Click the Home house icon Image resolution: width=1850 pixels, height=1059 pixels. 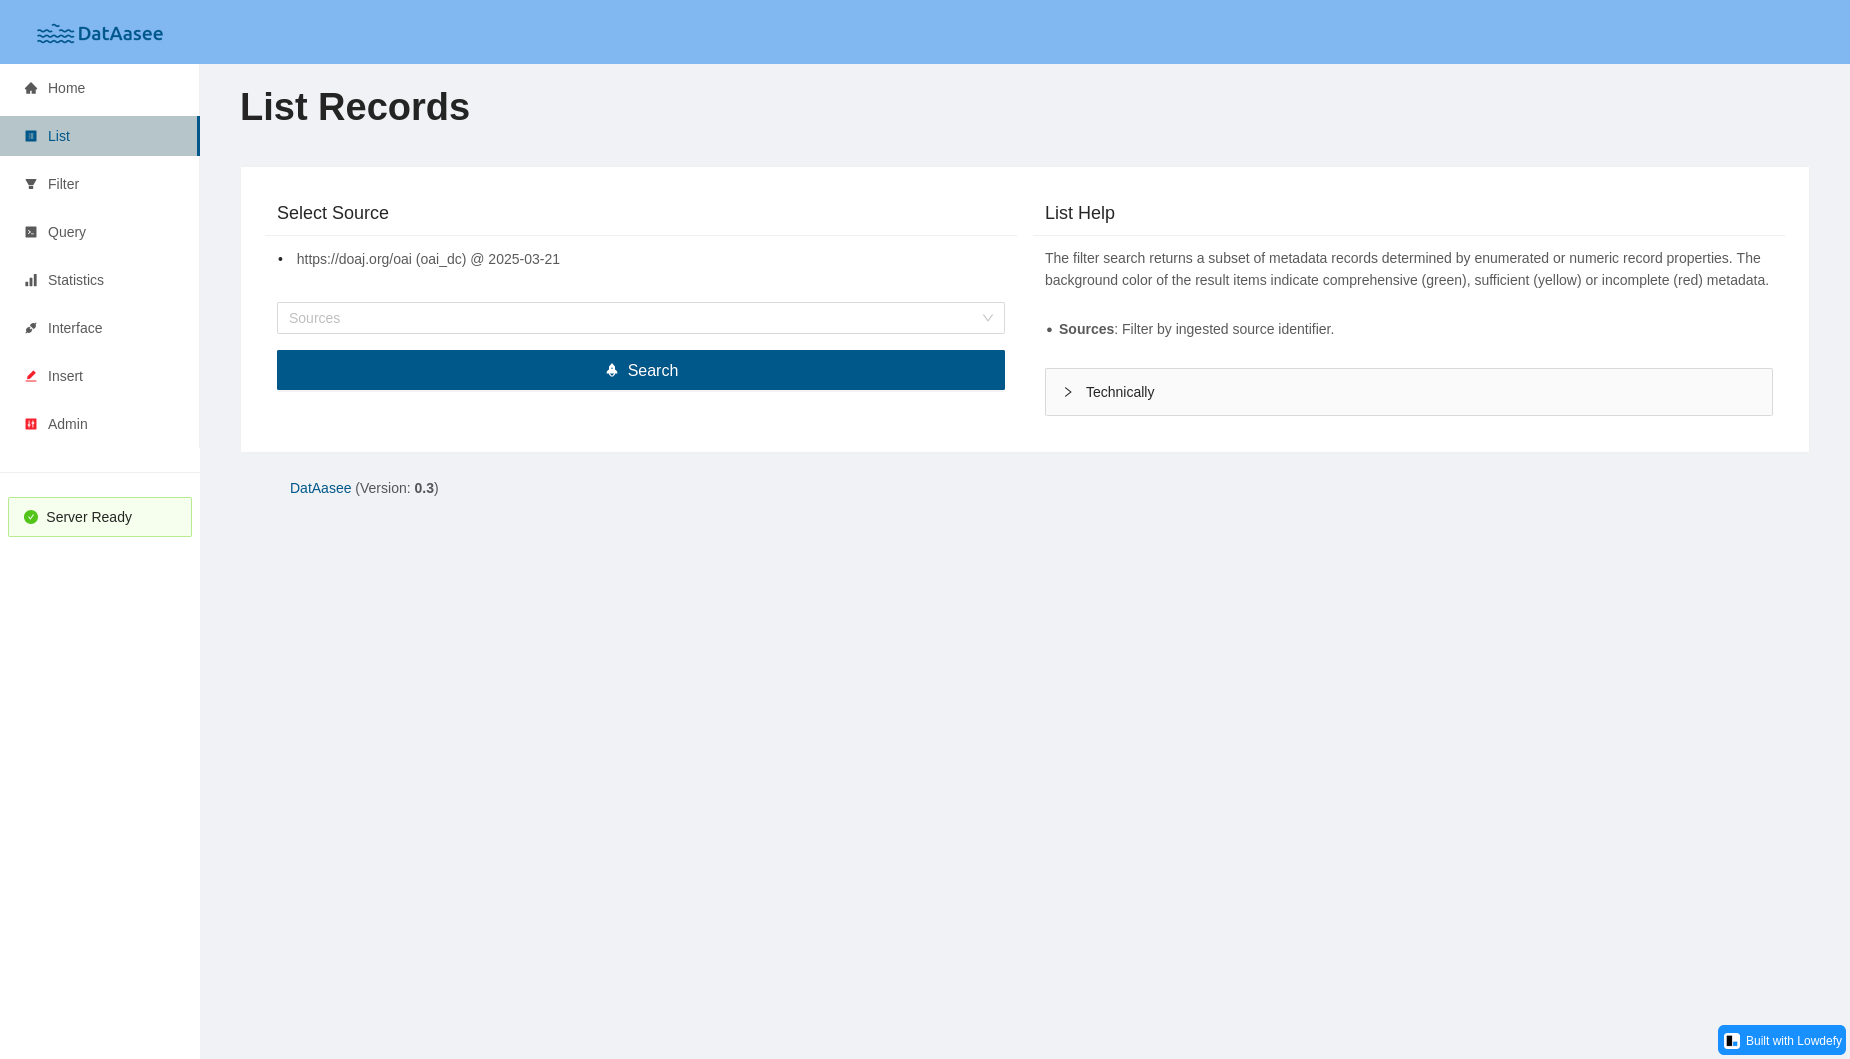click(31, 88)
